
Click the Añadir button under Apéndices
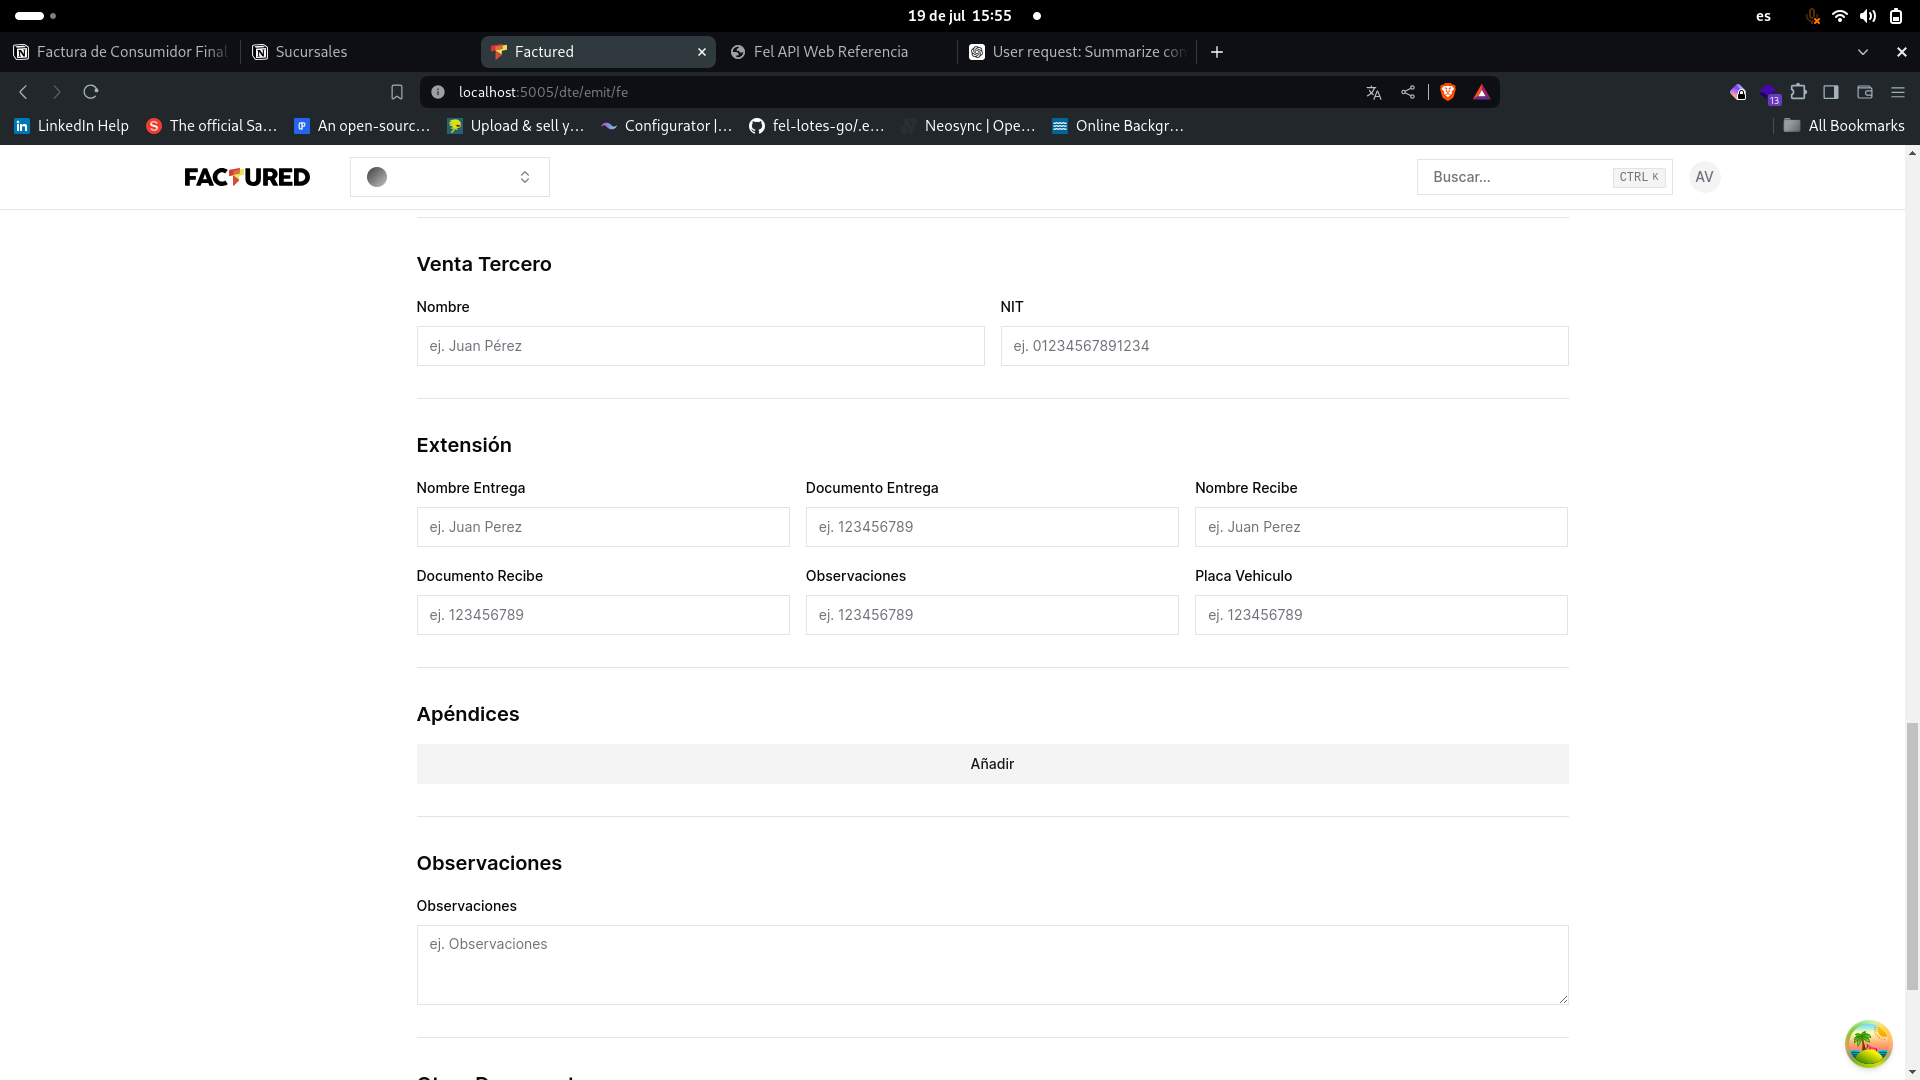point(992,764)
